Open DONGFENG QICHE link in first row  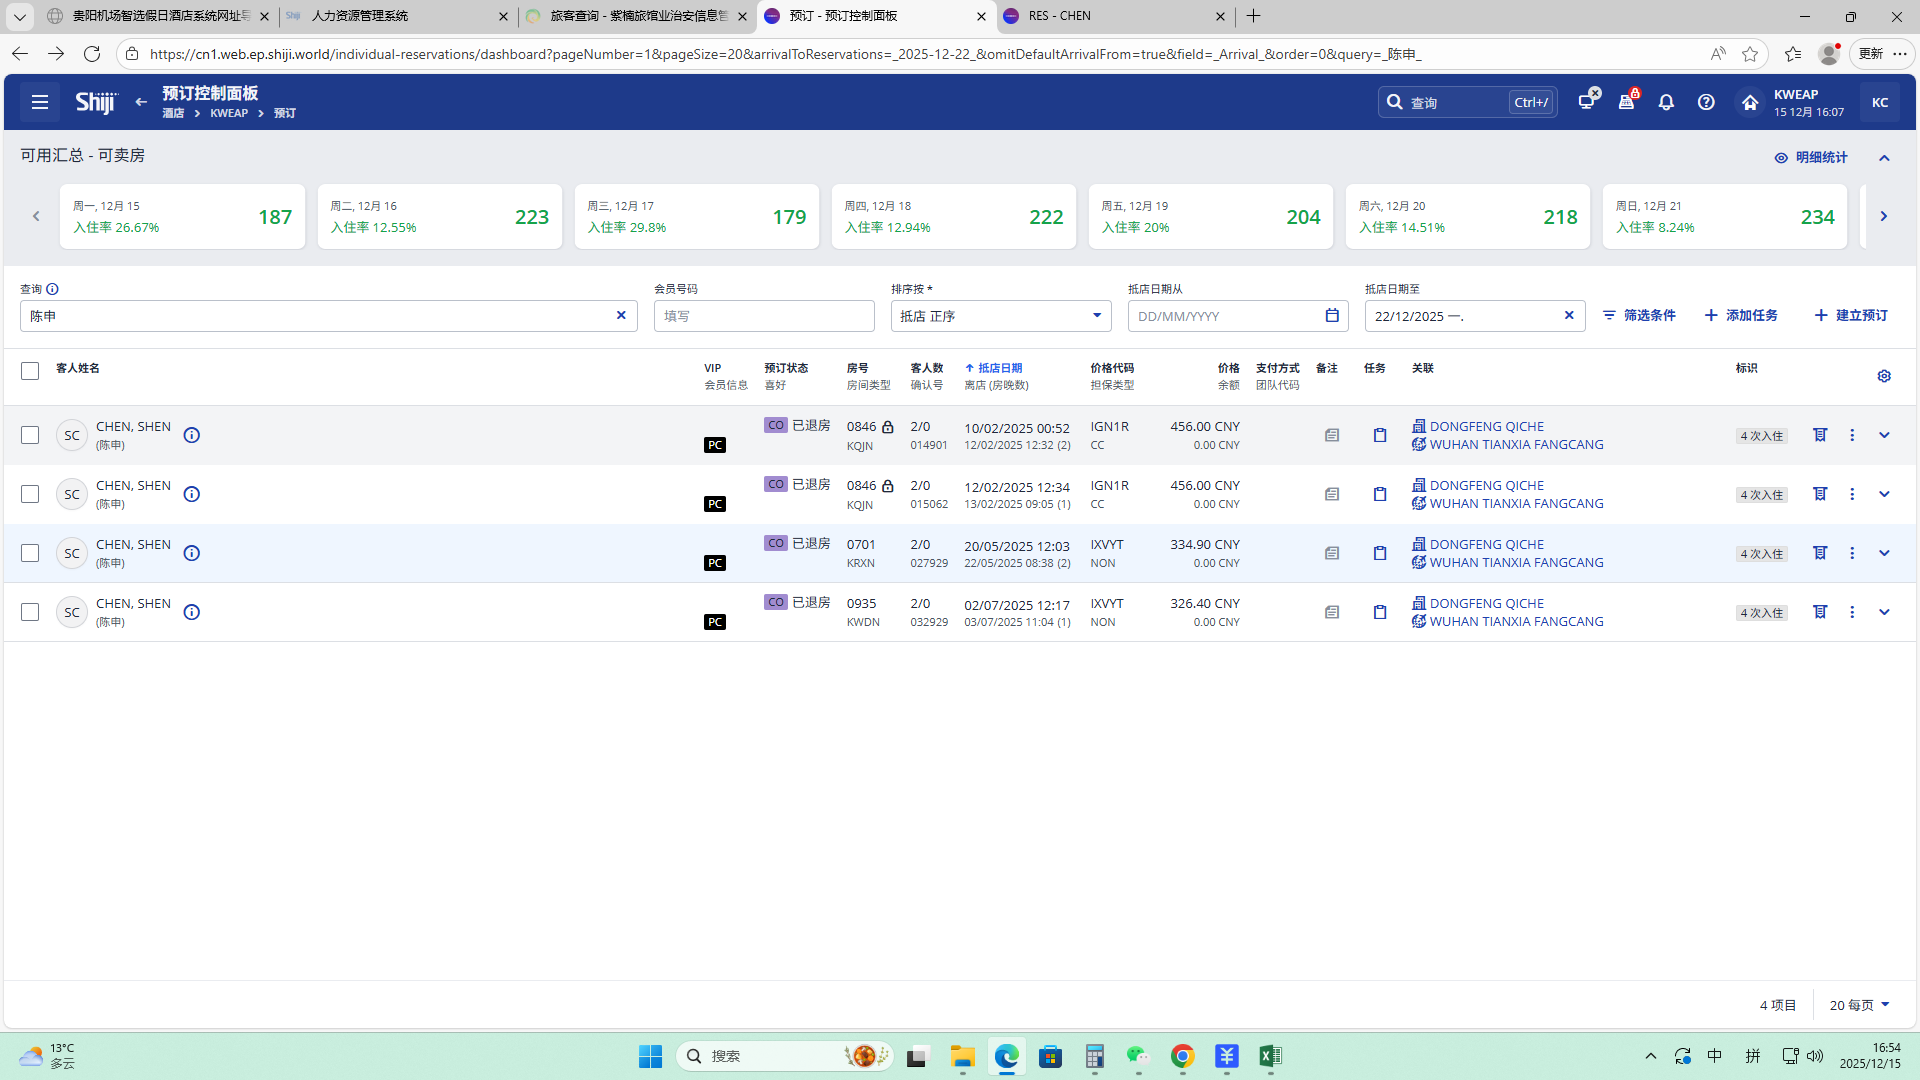1486,426
